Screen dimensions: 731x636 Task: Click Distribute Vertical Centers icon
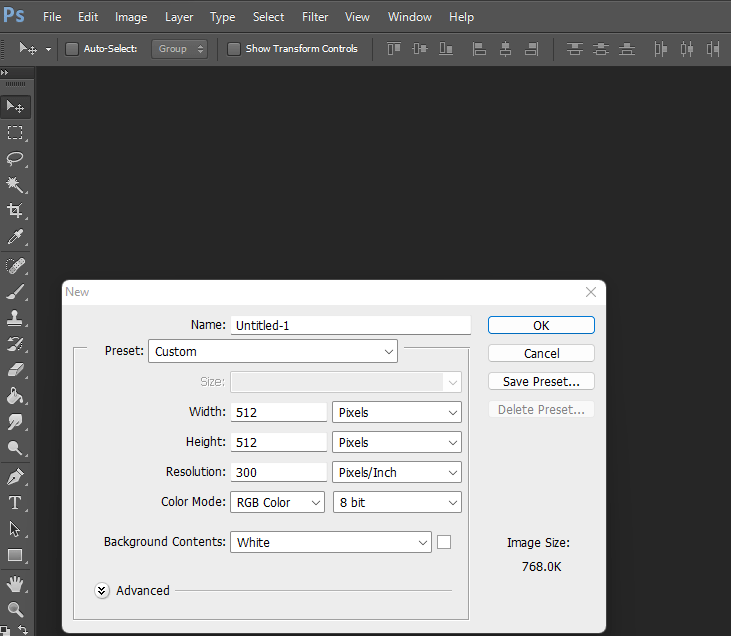[601, 48]
